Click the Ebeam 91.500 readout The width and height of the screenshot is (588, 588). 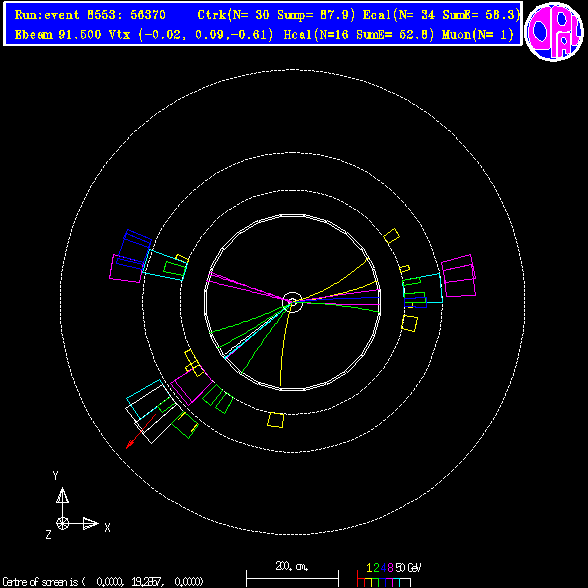(58, 35)
